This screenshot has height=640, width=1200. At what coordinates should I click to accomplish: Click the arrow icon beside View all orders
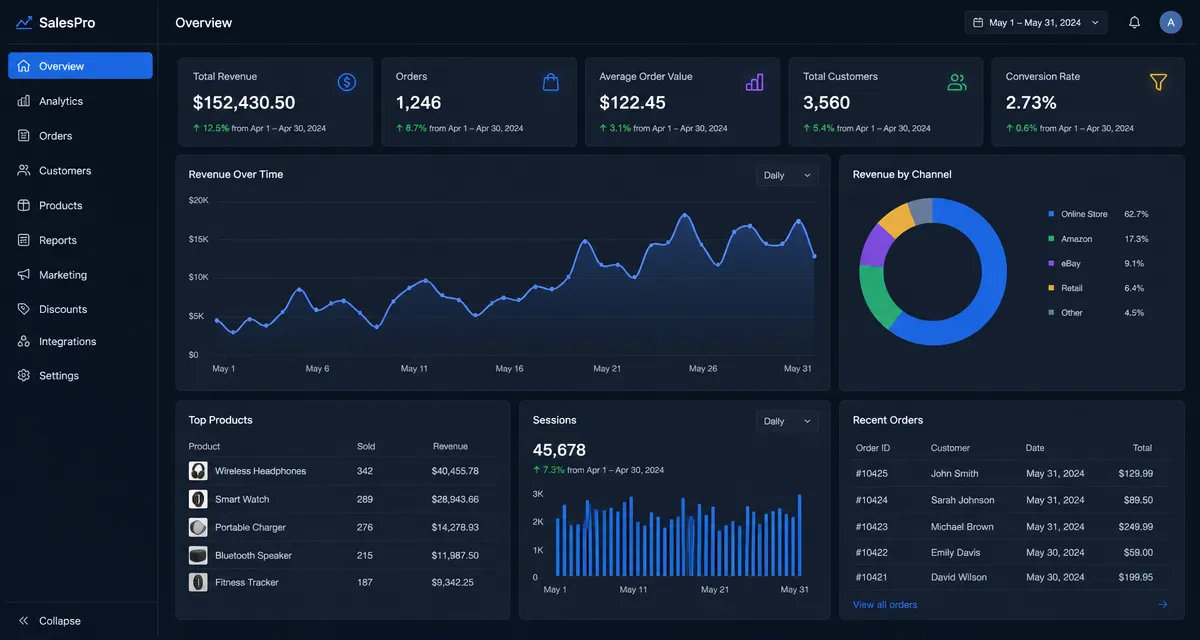point(1162,604)
